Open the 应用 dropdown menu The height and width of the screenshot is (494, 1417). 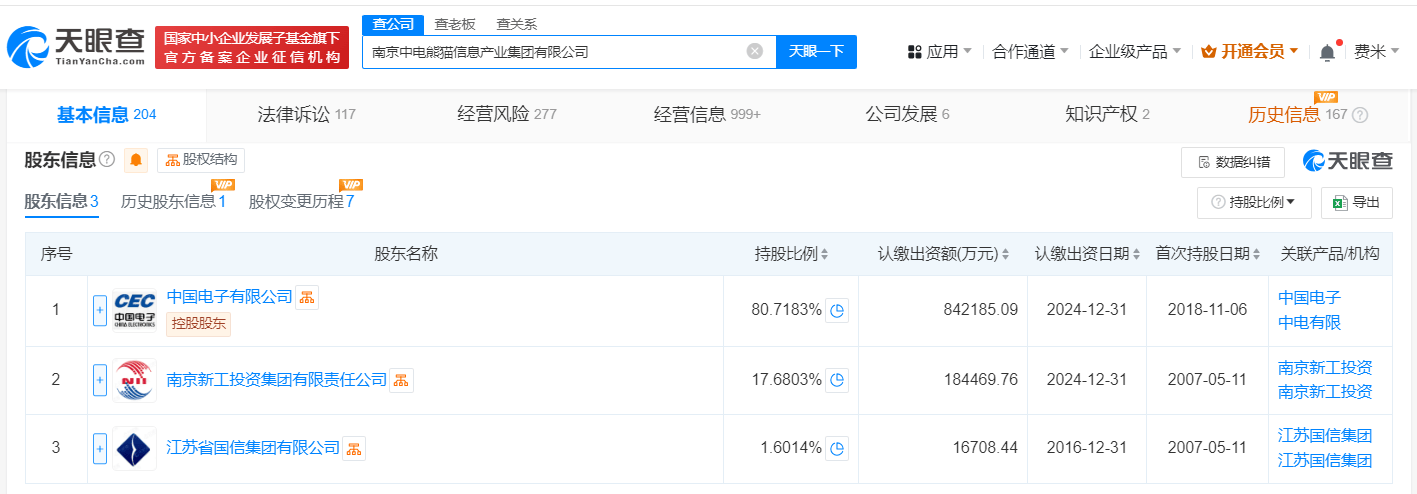point(939,51)
